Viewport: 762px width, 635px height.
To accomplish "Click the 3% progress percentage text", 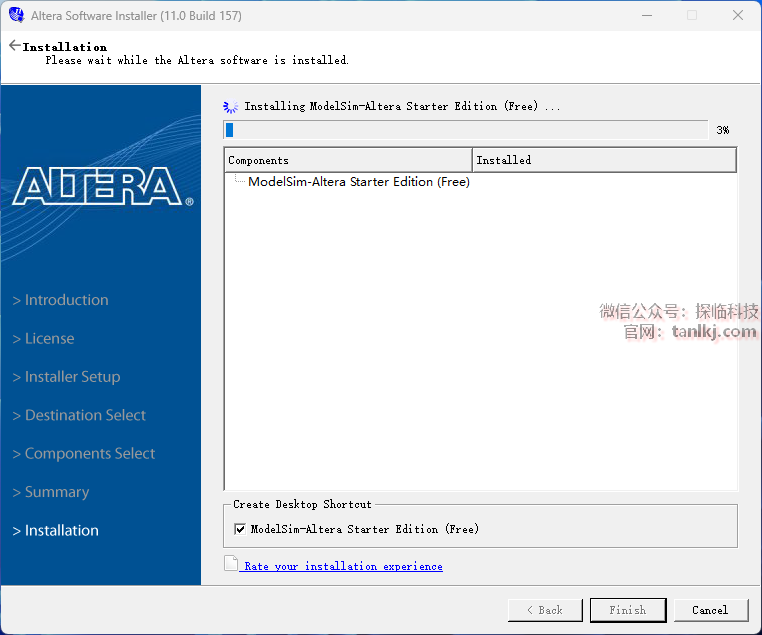I will pyautogui.click(x=723, y=130).
